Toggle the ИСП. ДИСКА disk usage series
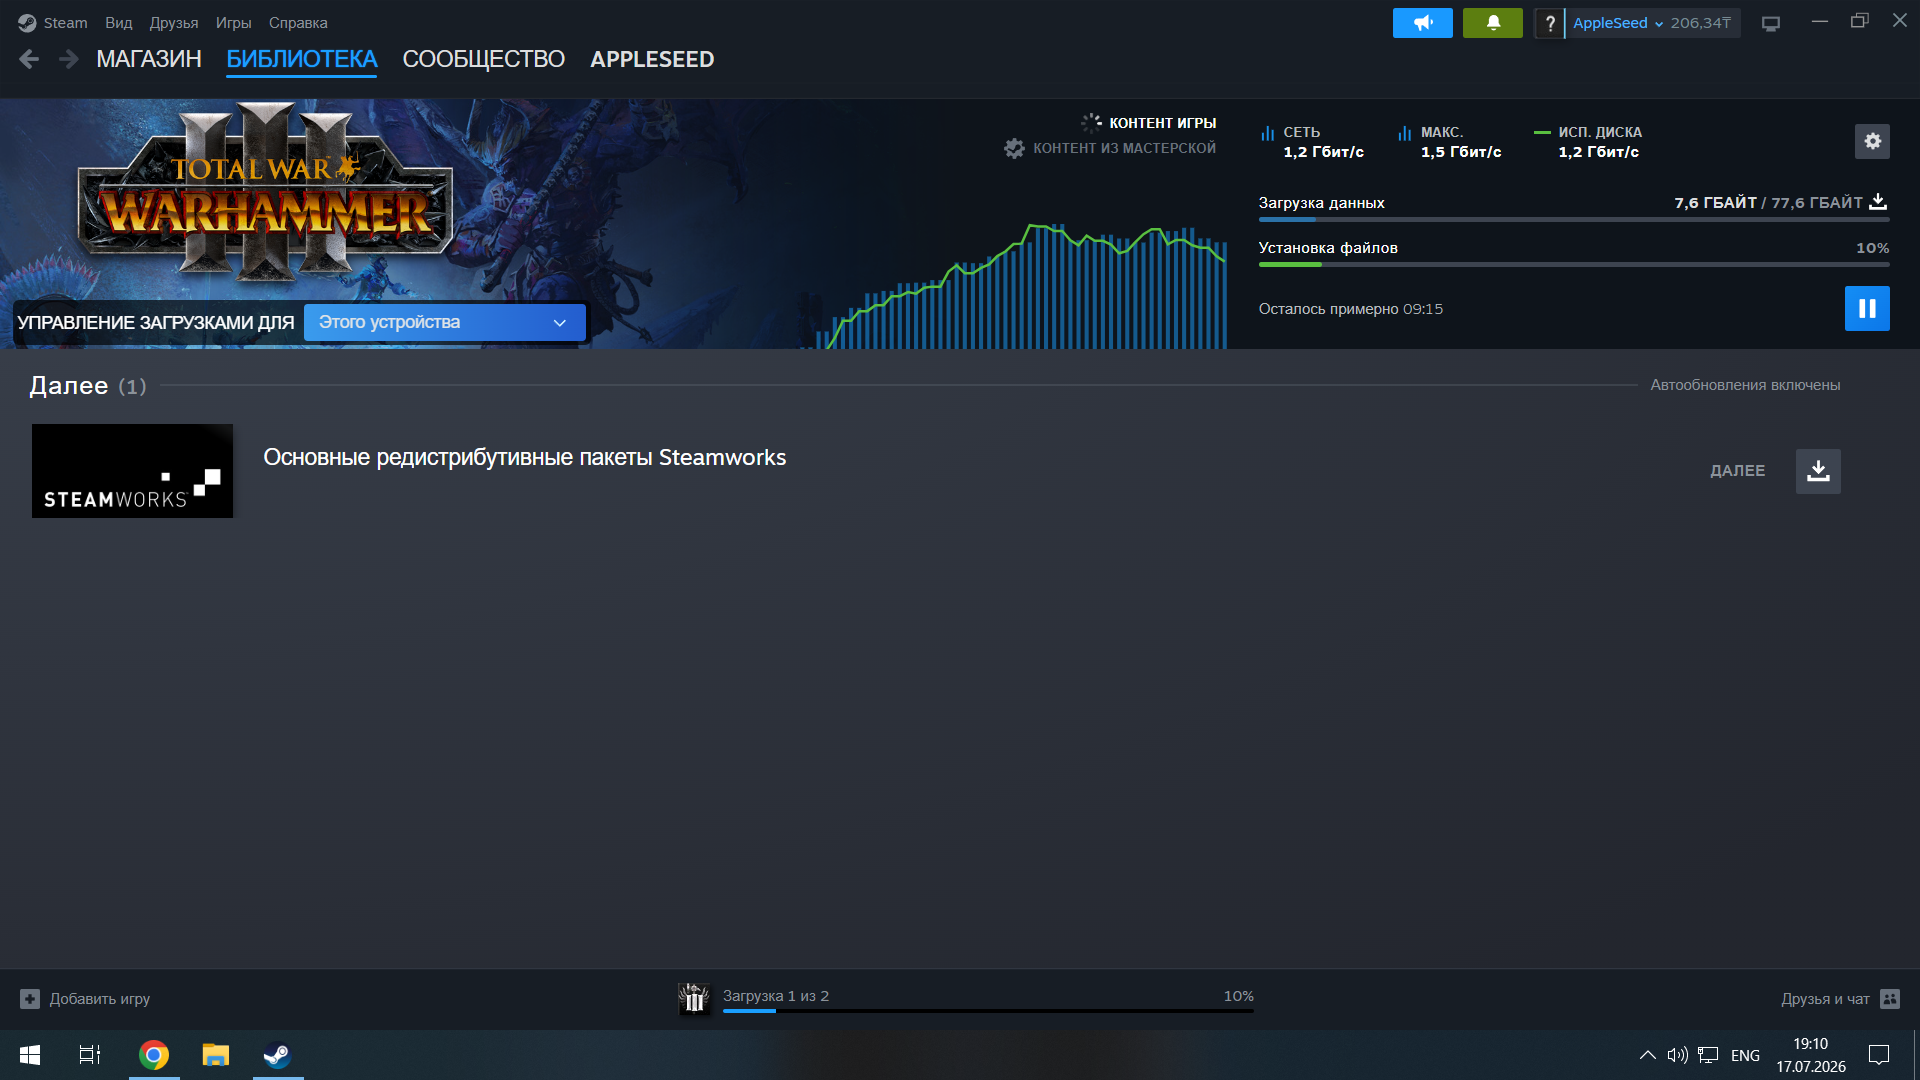 pyautogui.click(x=1588, y=142)
